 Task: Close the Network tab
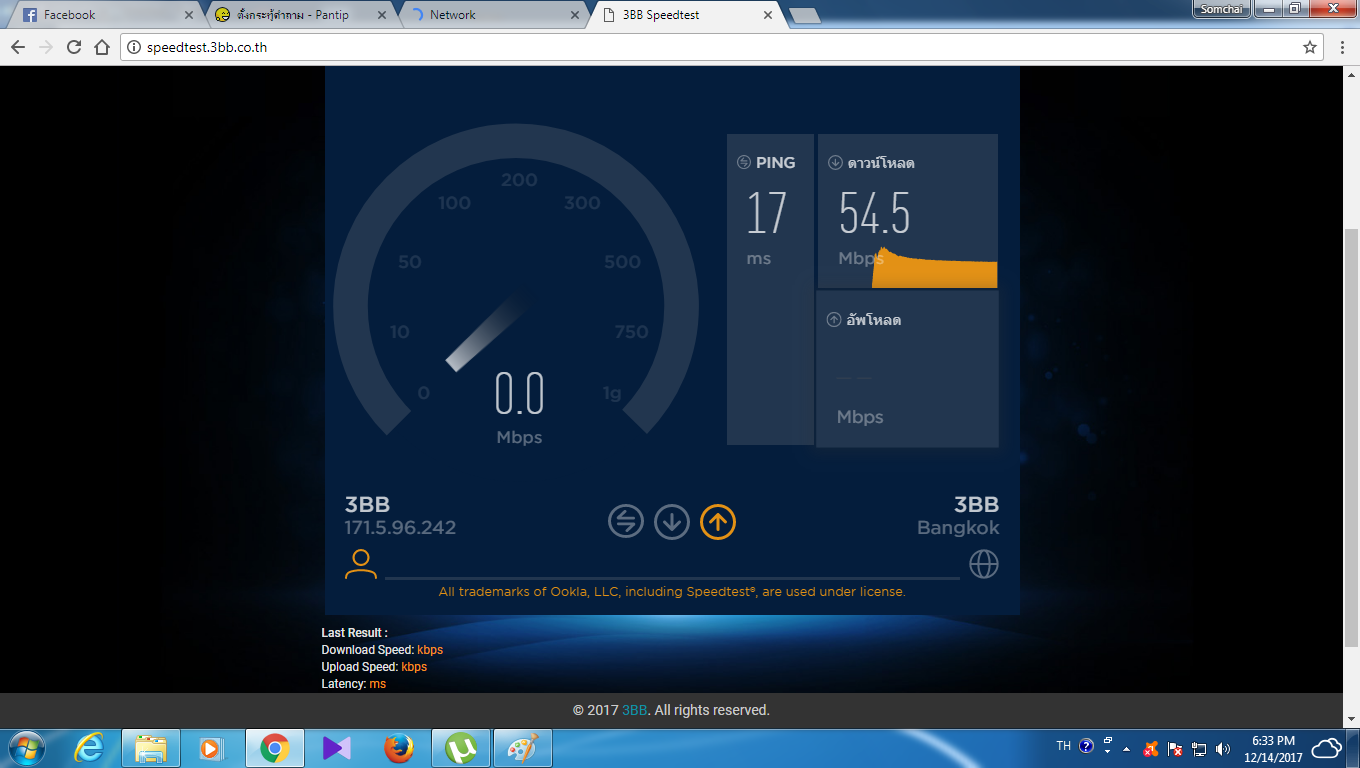click(x=575, y=15)
